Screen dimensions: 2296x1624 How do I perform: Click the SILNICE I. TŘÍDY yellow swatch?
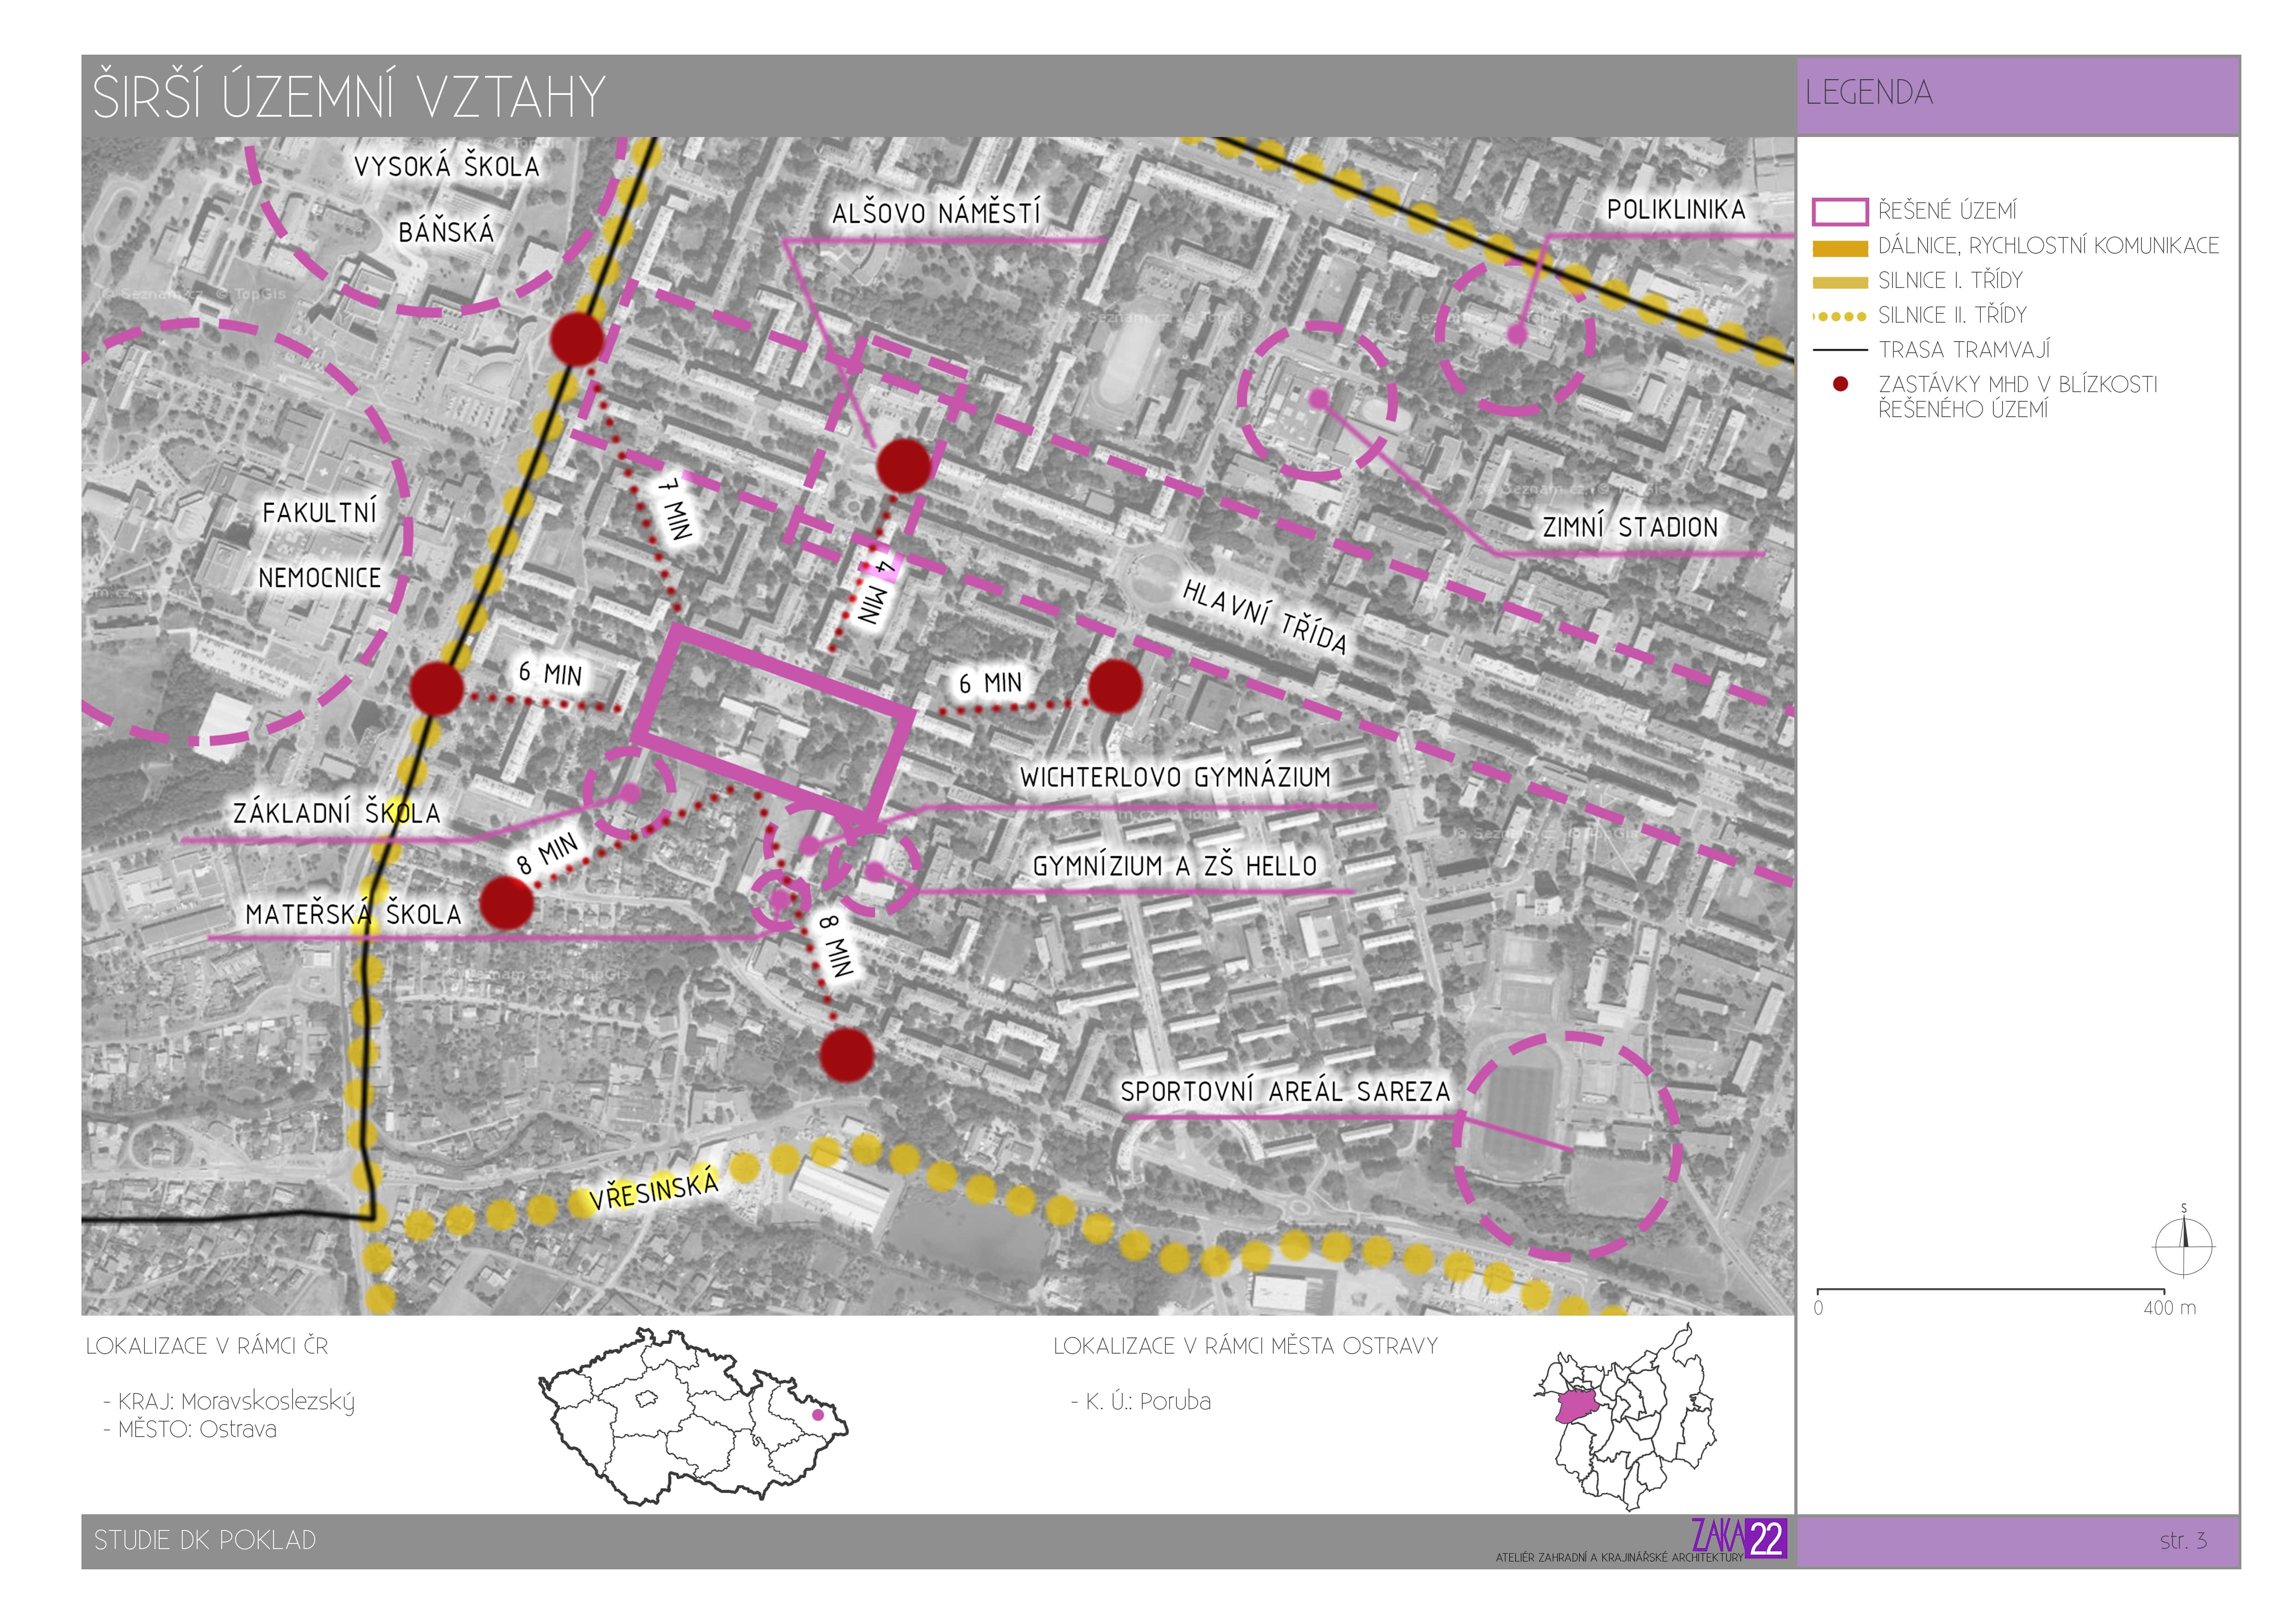tap(1839, 282)
